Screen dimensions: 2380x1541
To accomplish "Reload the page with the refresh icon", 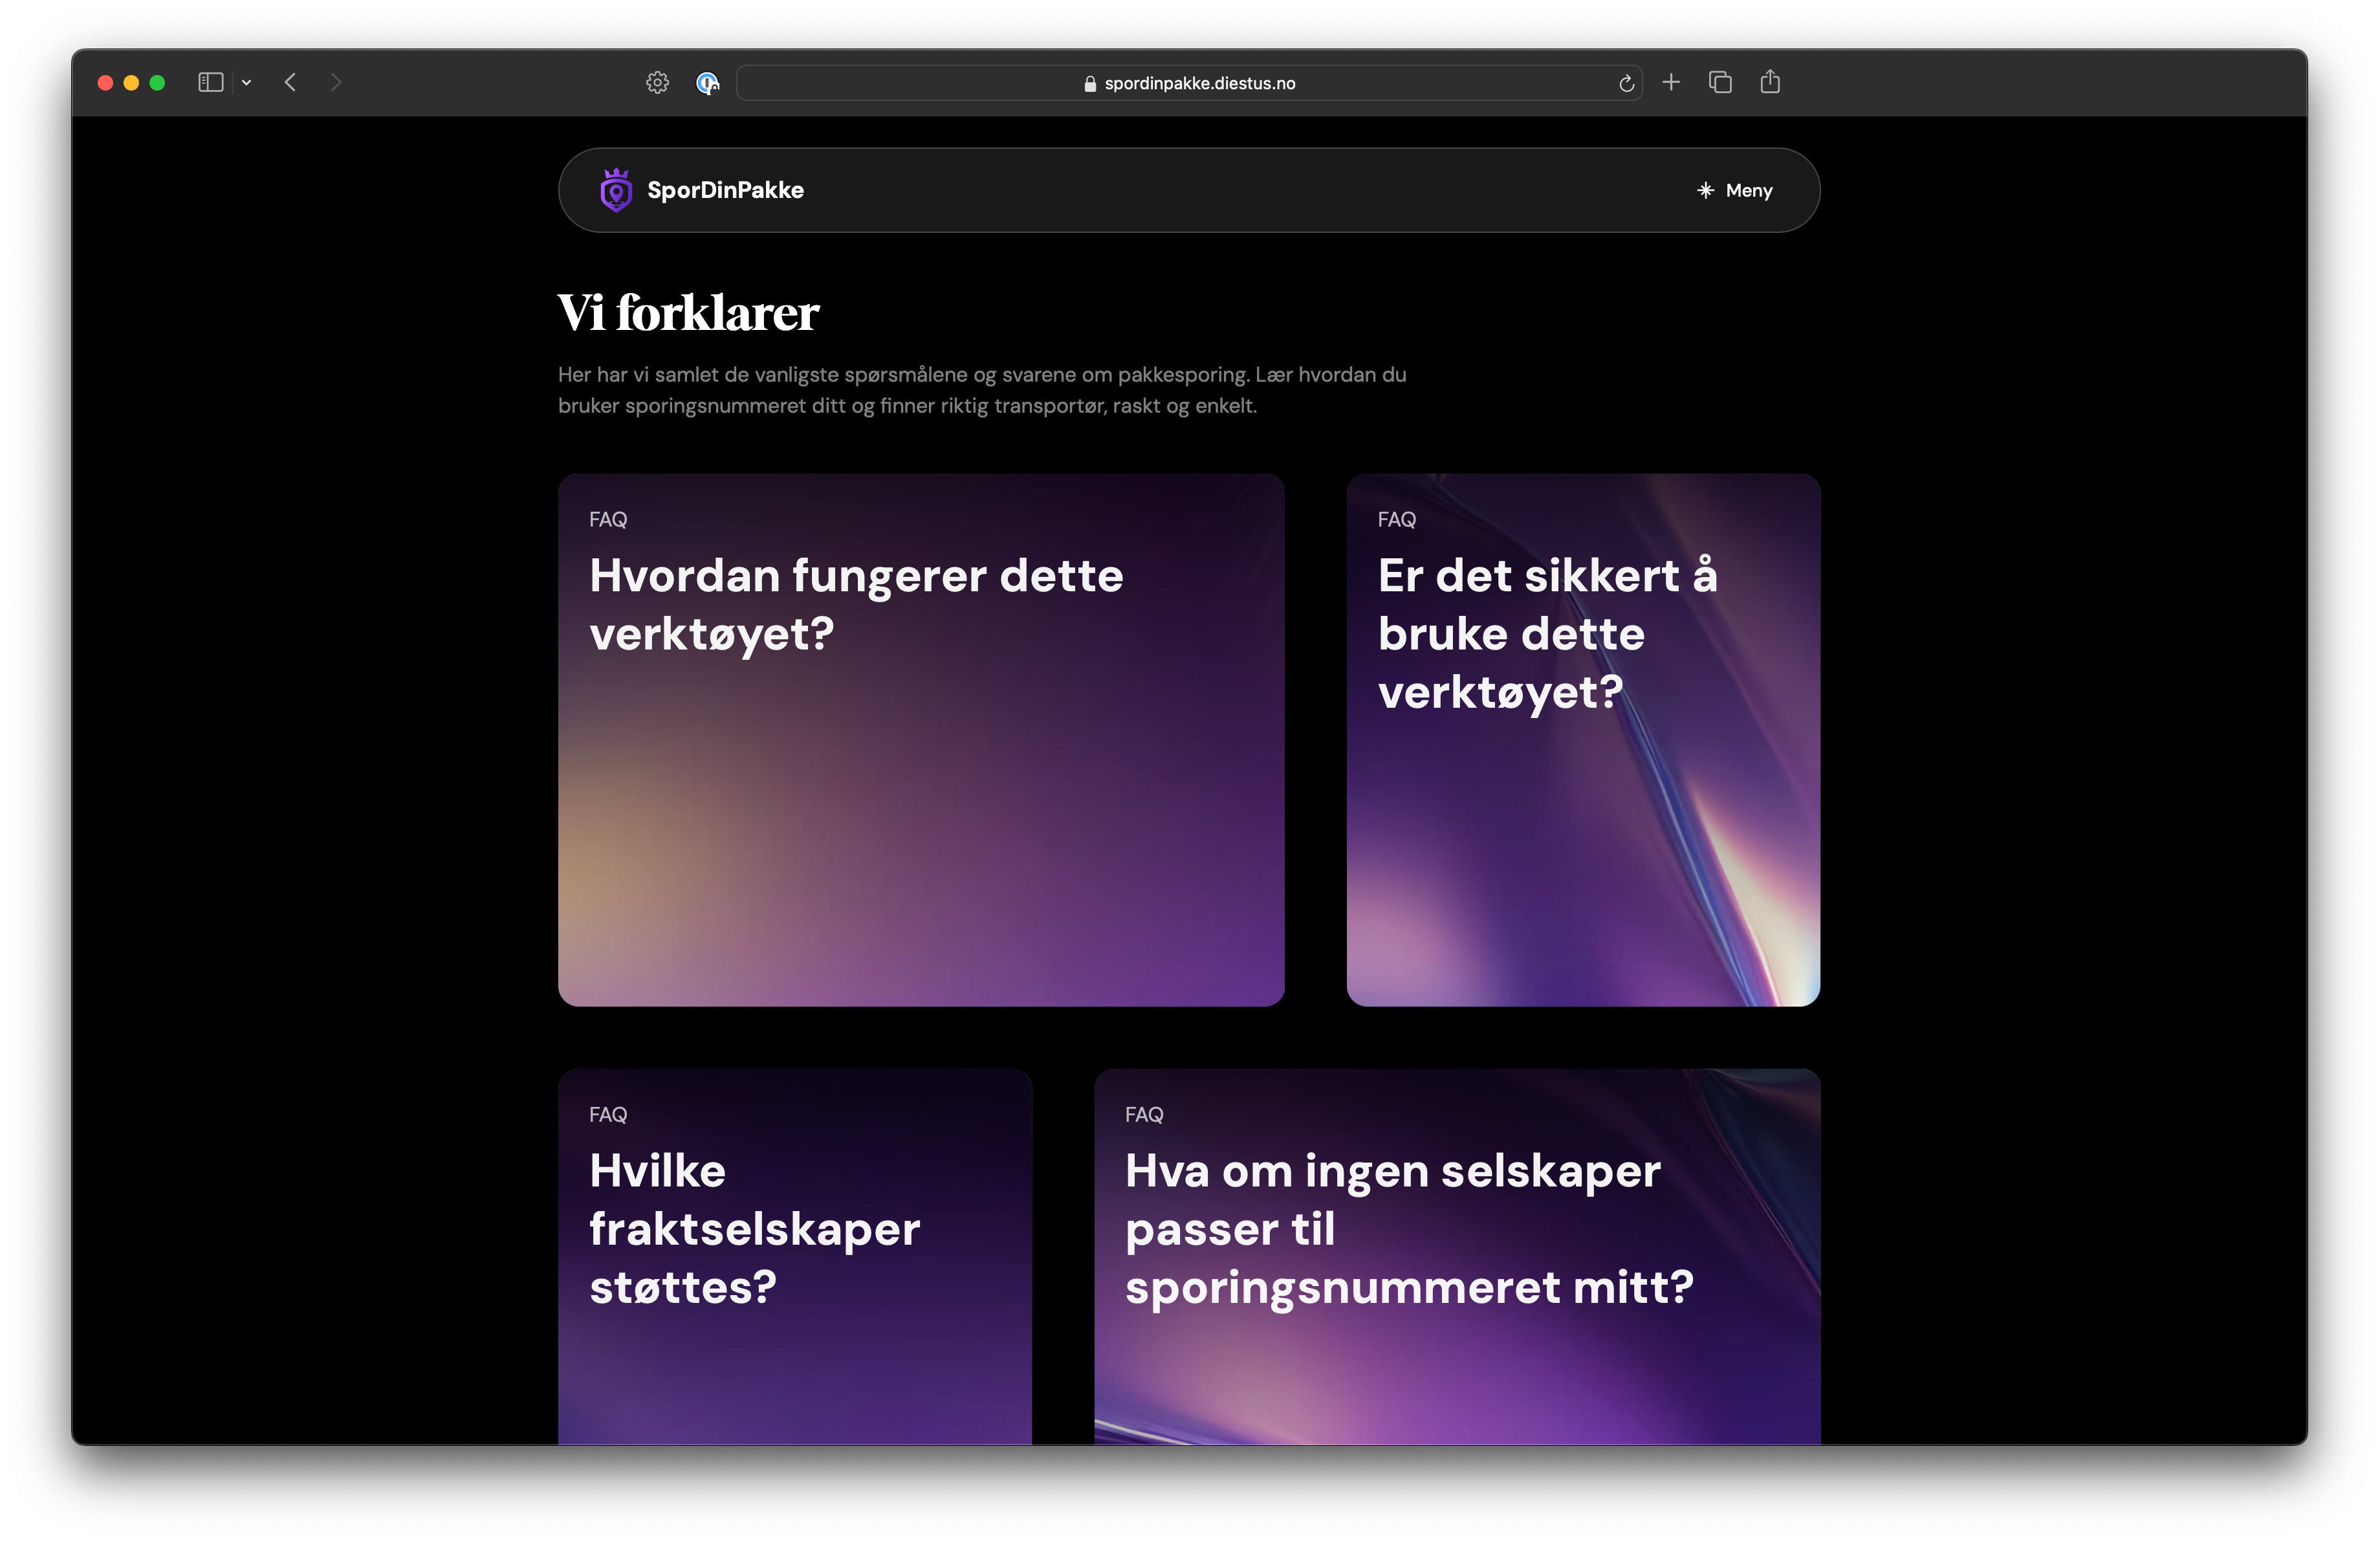I will (x=1626, y=84).
